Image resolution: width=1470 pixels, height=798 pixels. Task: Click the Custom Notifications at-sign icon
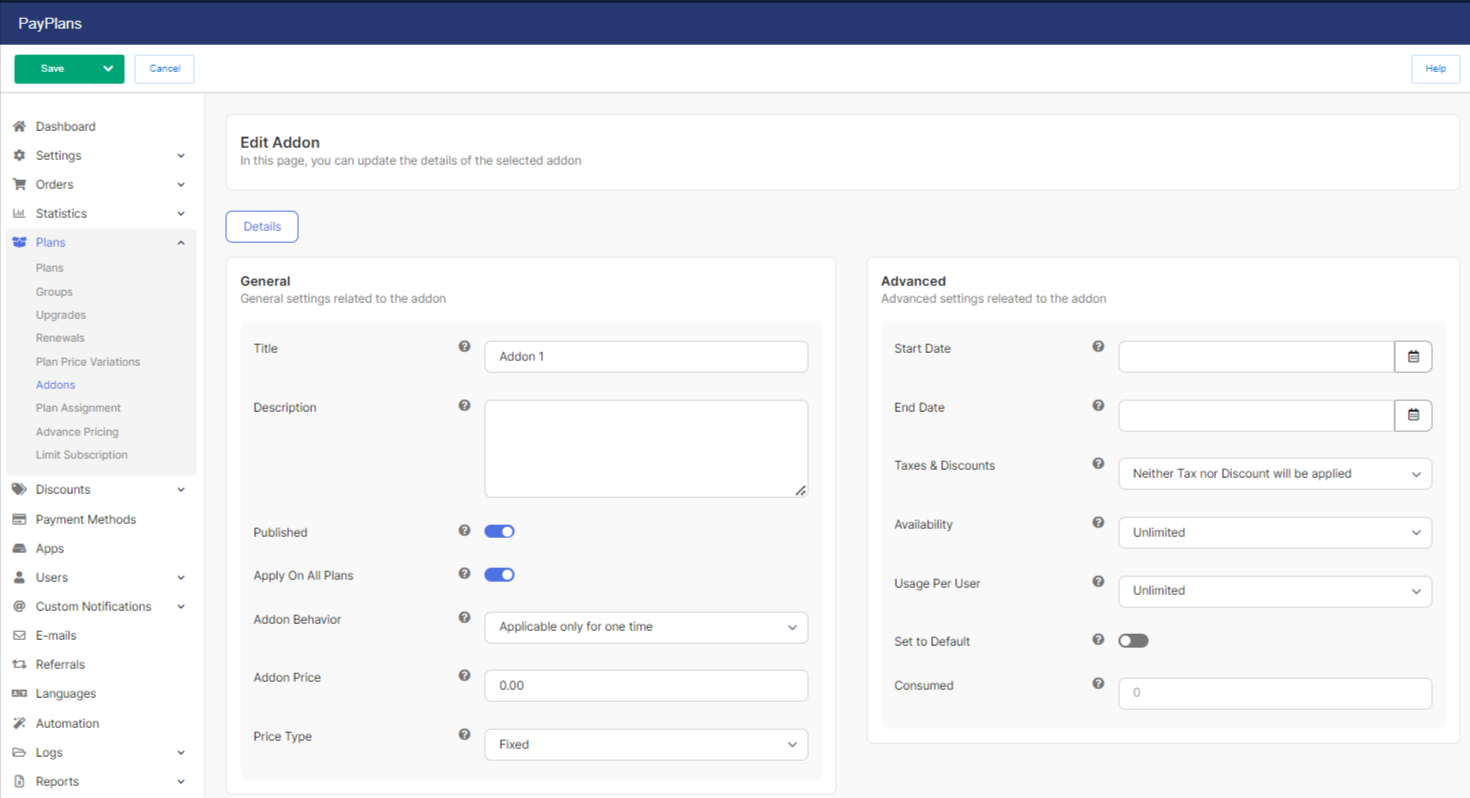coord(19,606)
